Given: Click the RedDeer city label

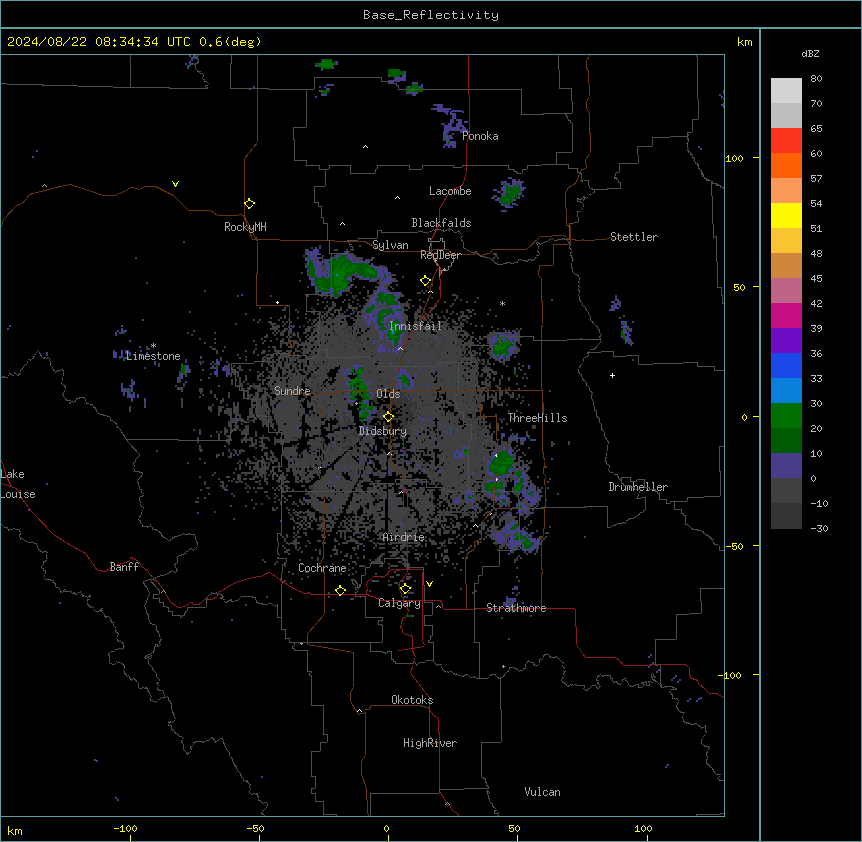Looking at the screenshot, I should (440, 255).
